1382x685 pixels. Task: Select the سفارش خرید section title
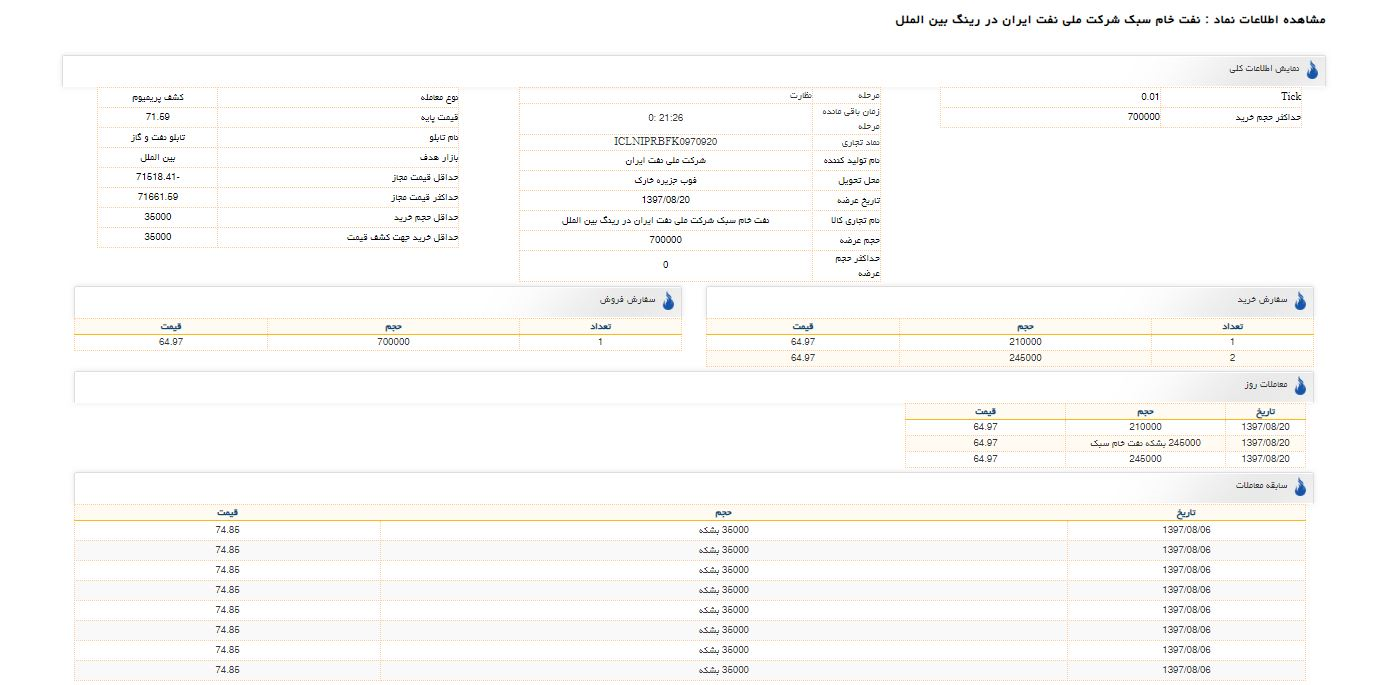(x=1263, y=300)
